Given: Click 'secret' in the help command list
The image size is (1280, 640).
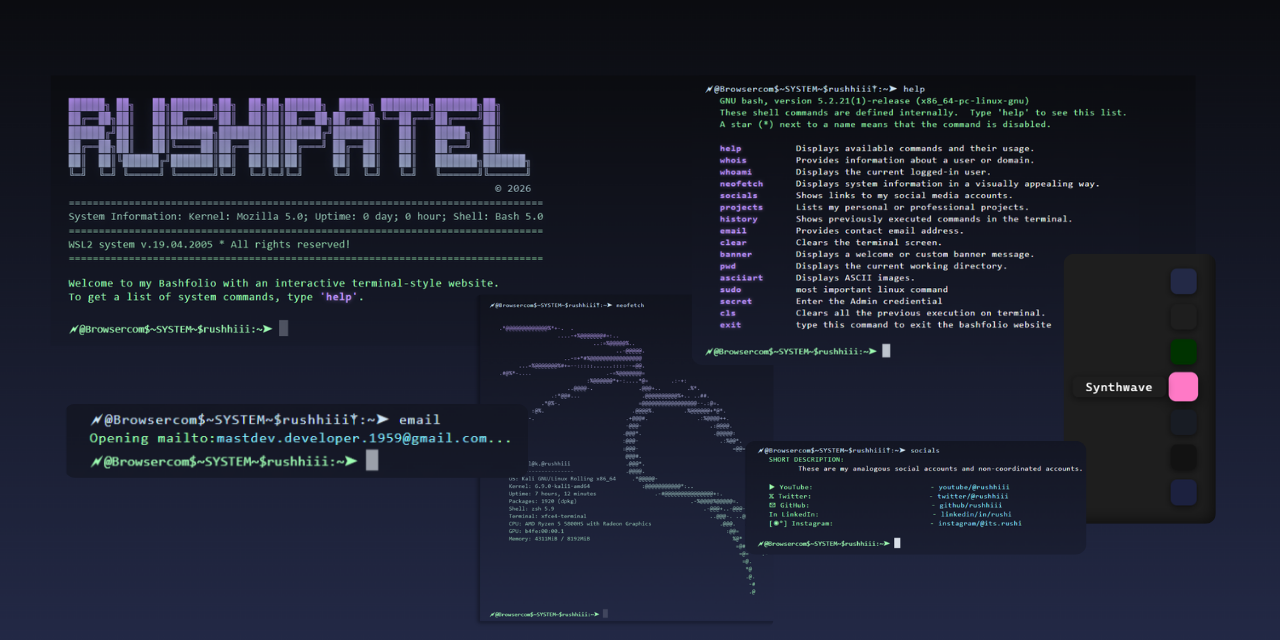Looking at the screenshot, I should [x=736, y=301].
